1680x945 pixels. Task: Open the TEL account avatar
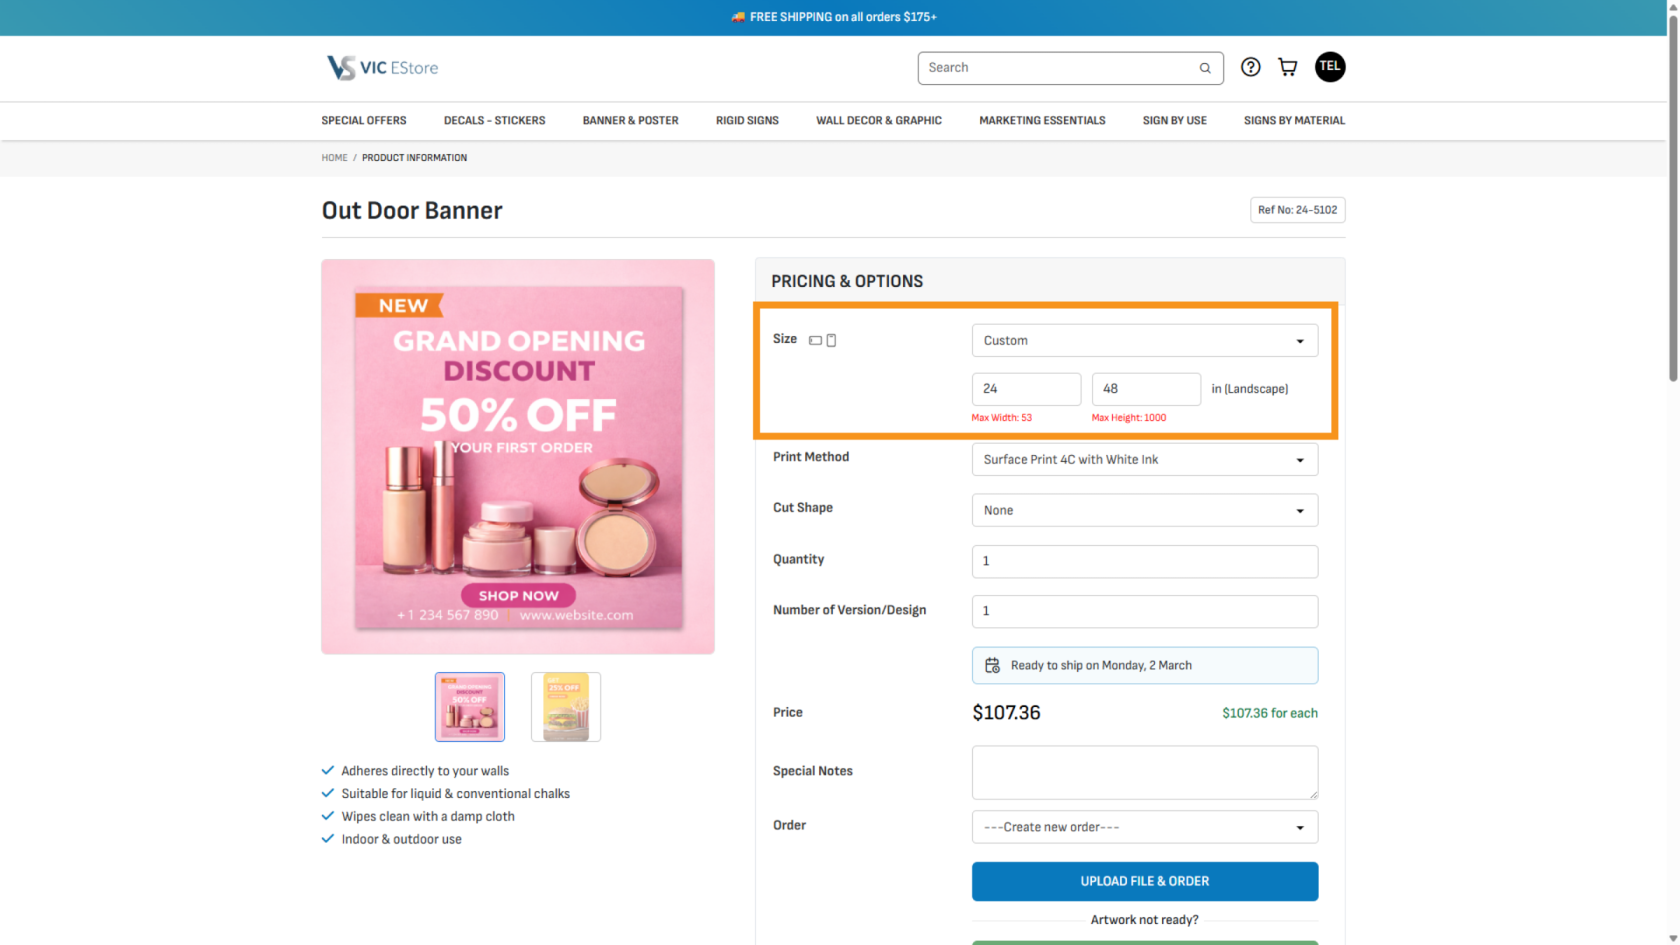pyautogui.click(x=1329, y=67)
